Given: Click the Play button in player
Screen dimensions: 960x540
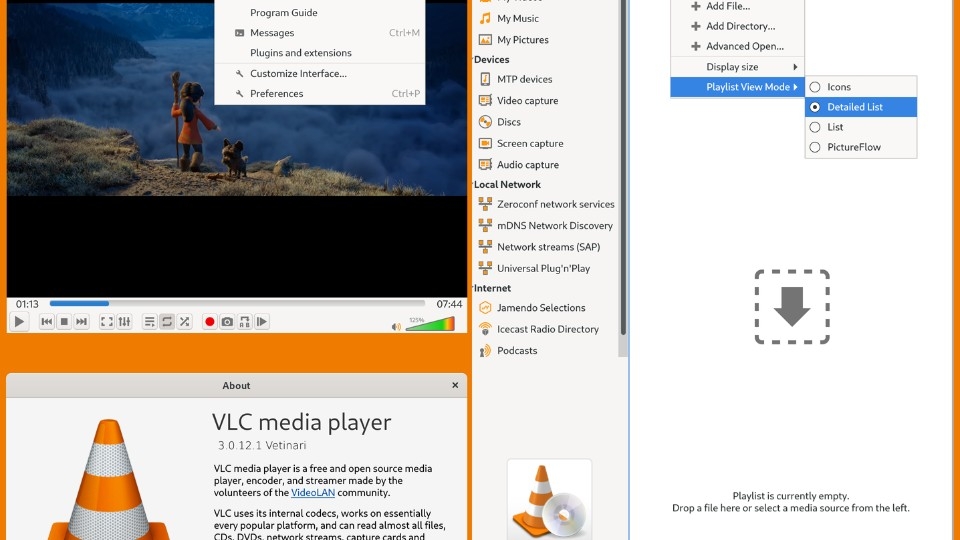Looking at the screenshot, I should point(19,321).
